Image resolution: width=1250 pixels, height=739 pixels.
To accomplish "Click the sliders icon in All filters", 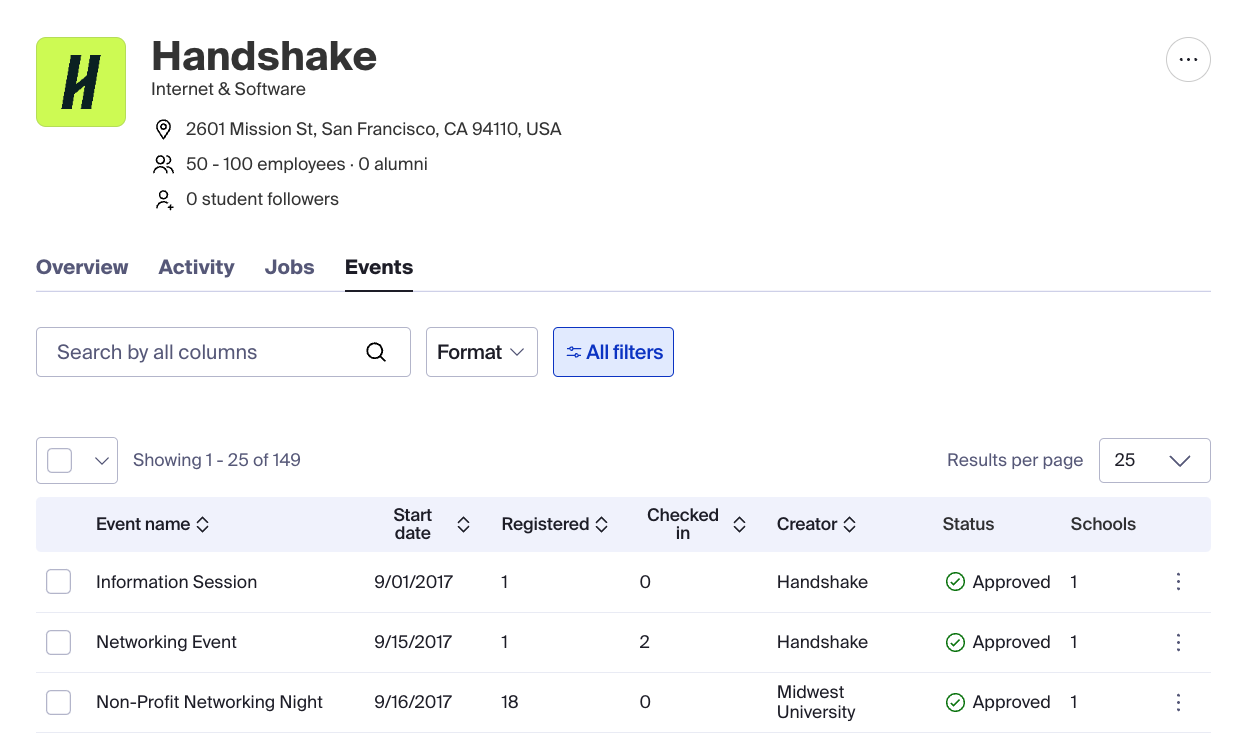I will [574, 352].
